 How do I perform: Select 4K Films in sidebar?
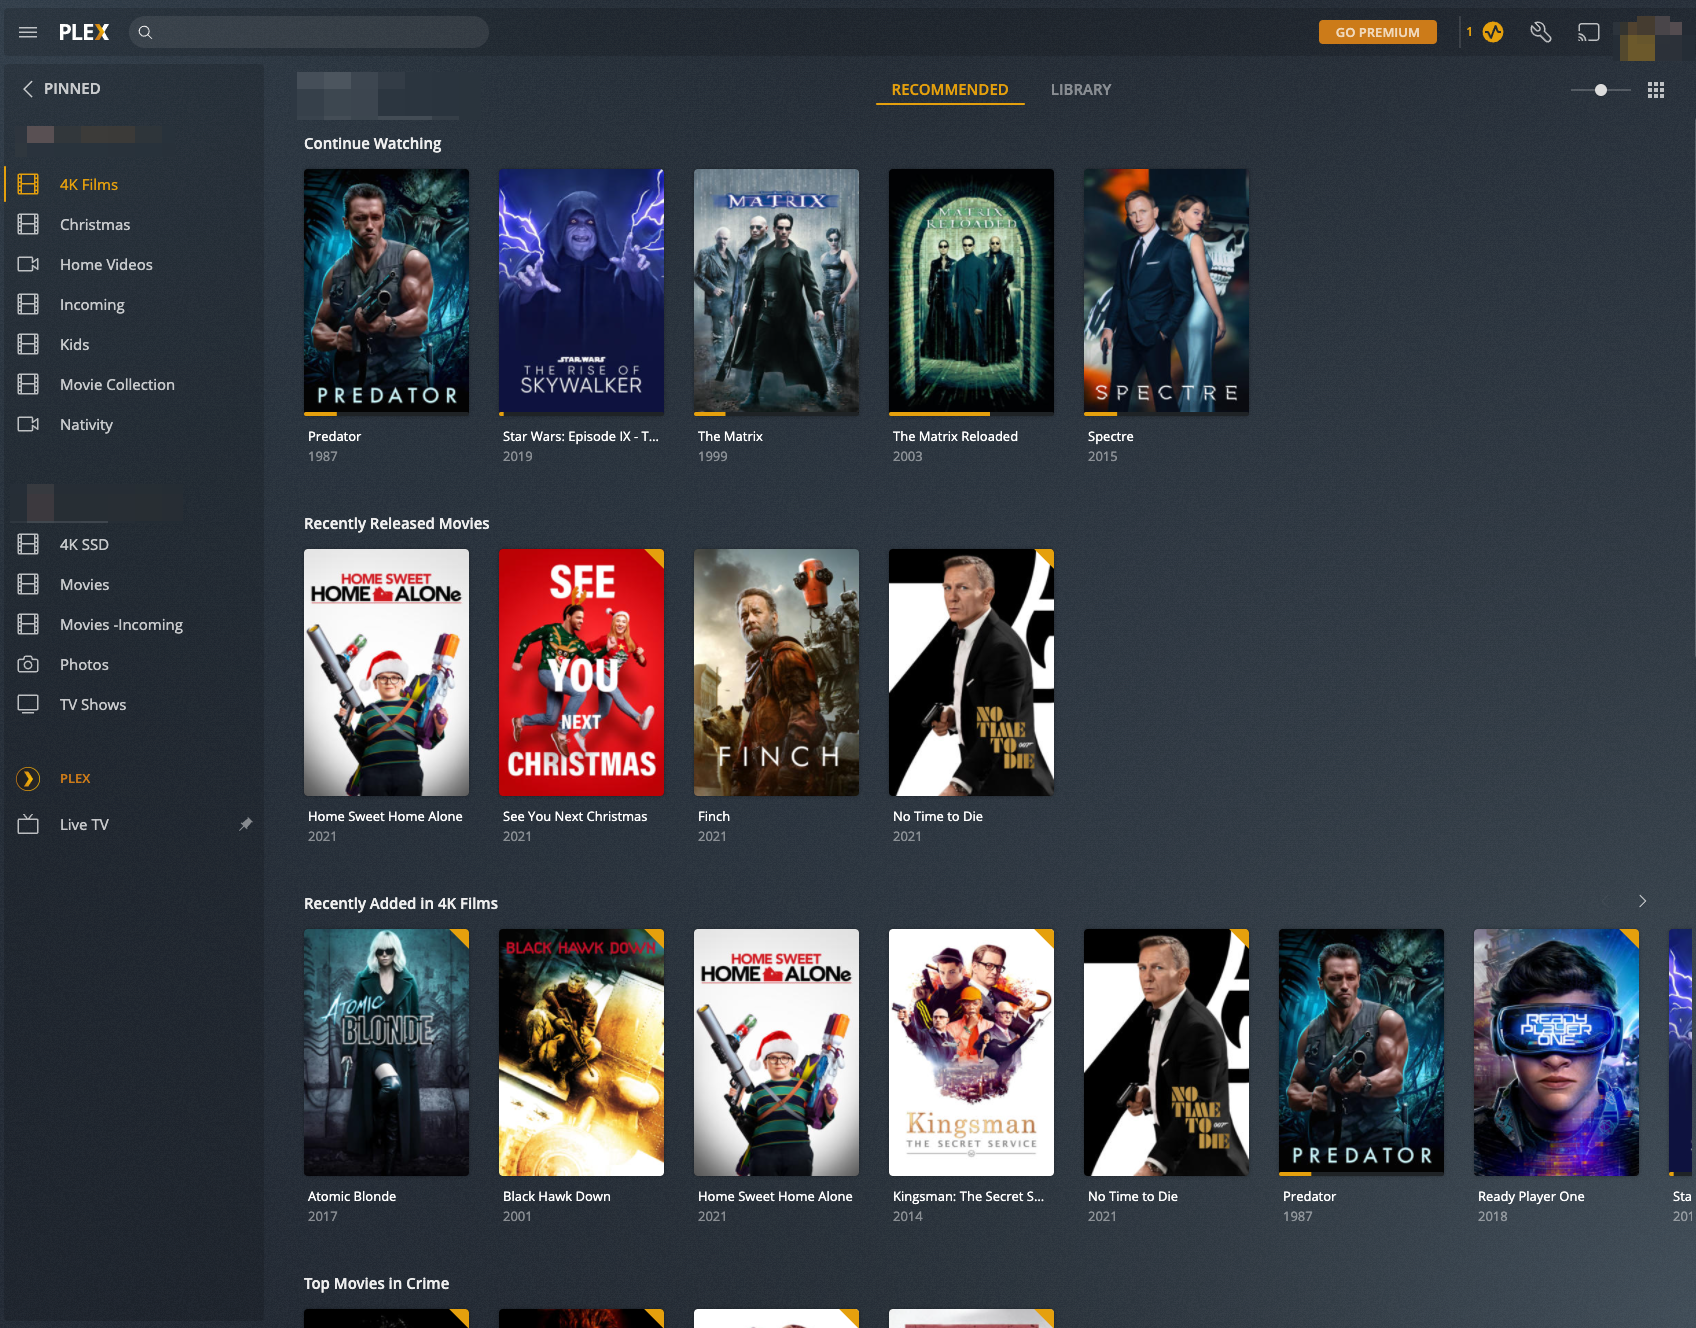tap(89, 184)
